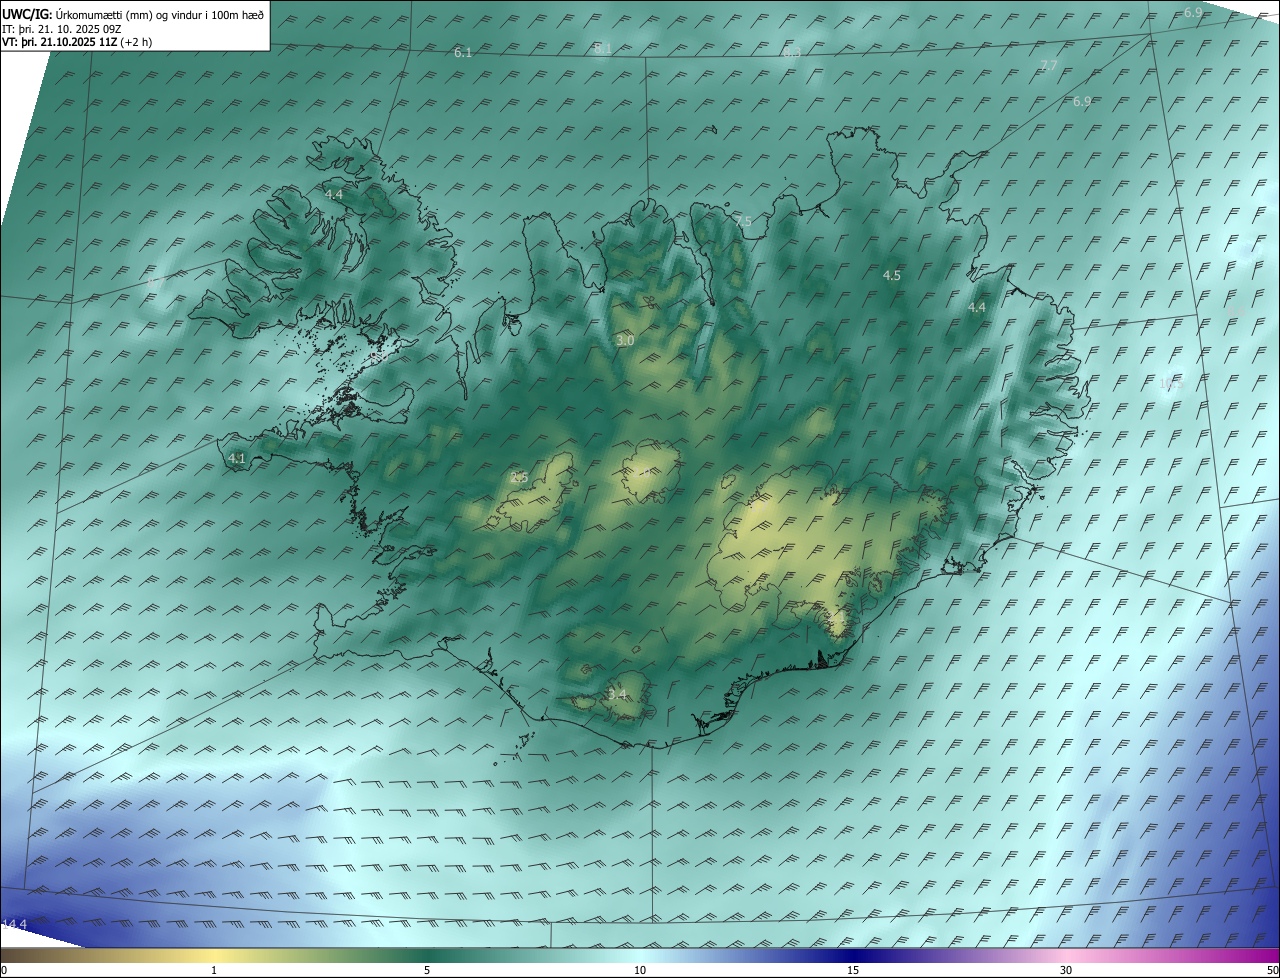Click the initial time line 'IT: þri. 21. 10. 2025 09Z'

click(x=62, y=29)
